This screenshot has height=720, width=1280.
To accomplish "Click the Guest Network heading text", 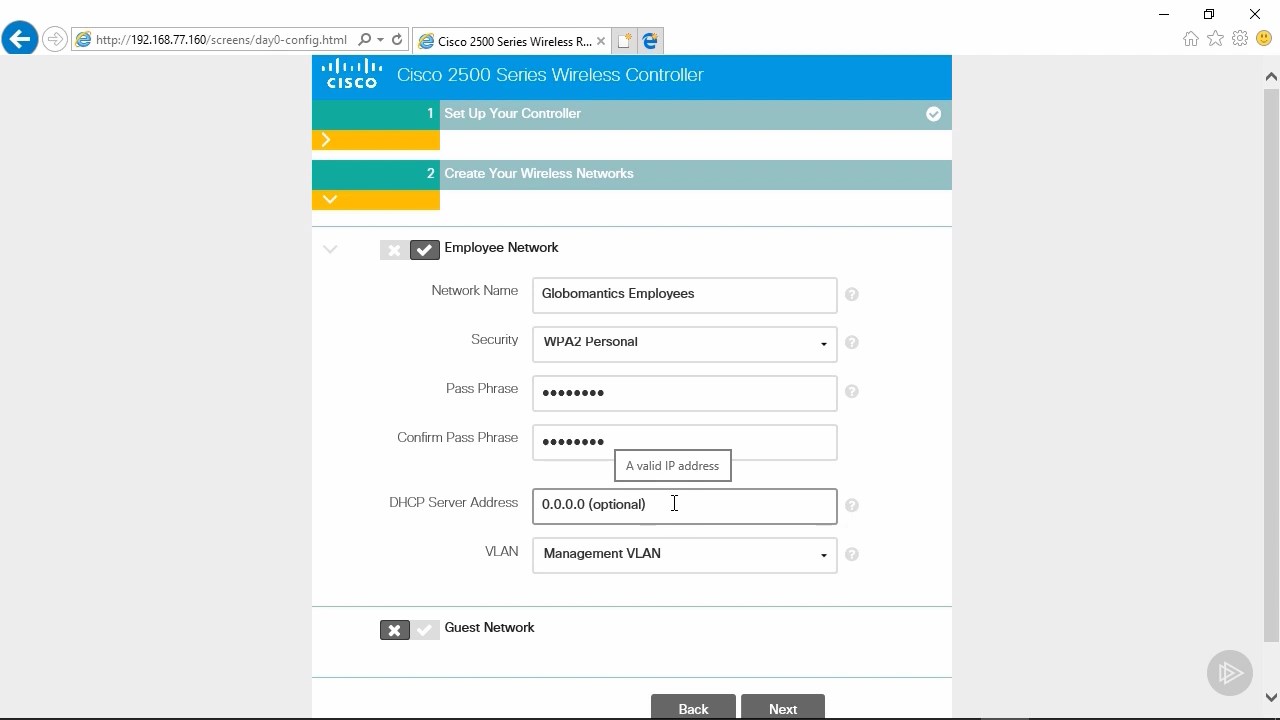I will click(489, 628).
